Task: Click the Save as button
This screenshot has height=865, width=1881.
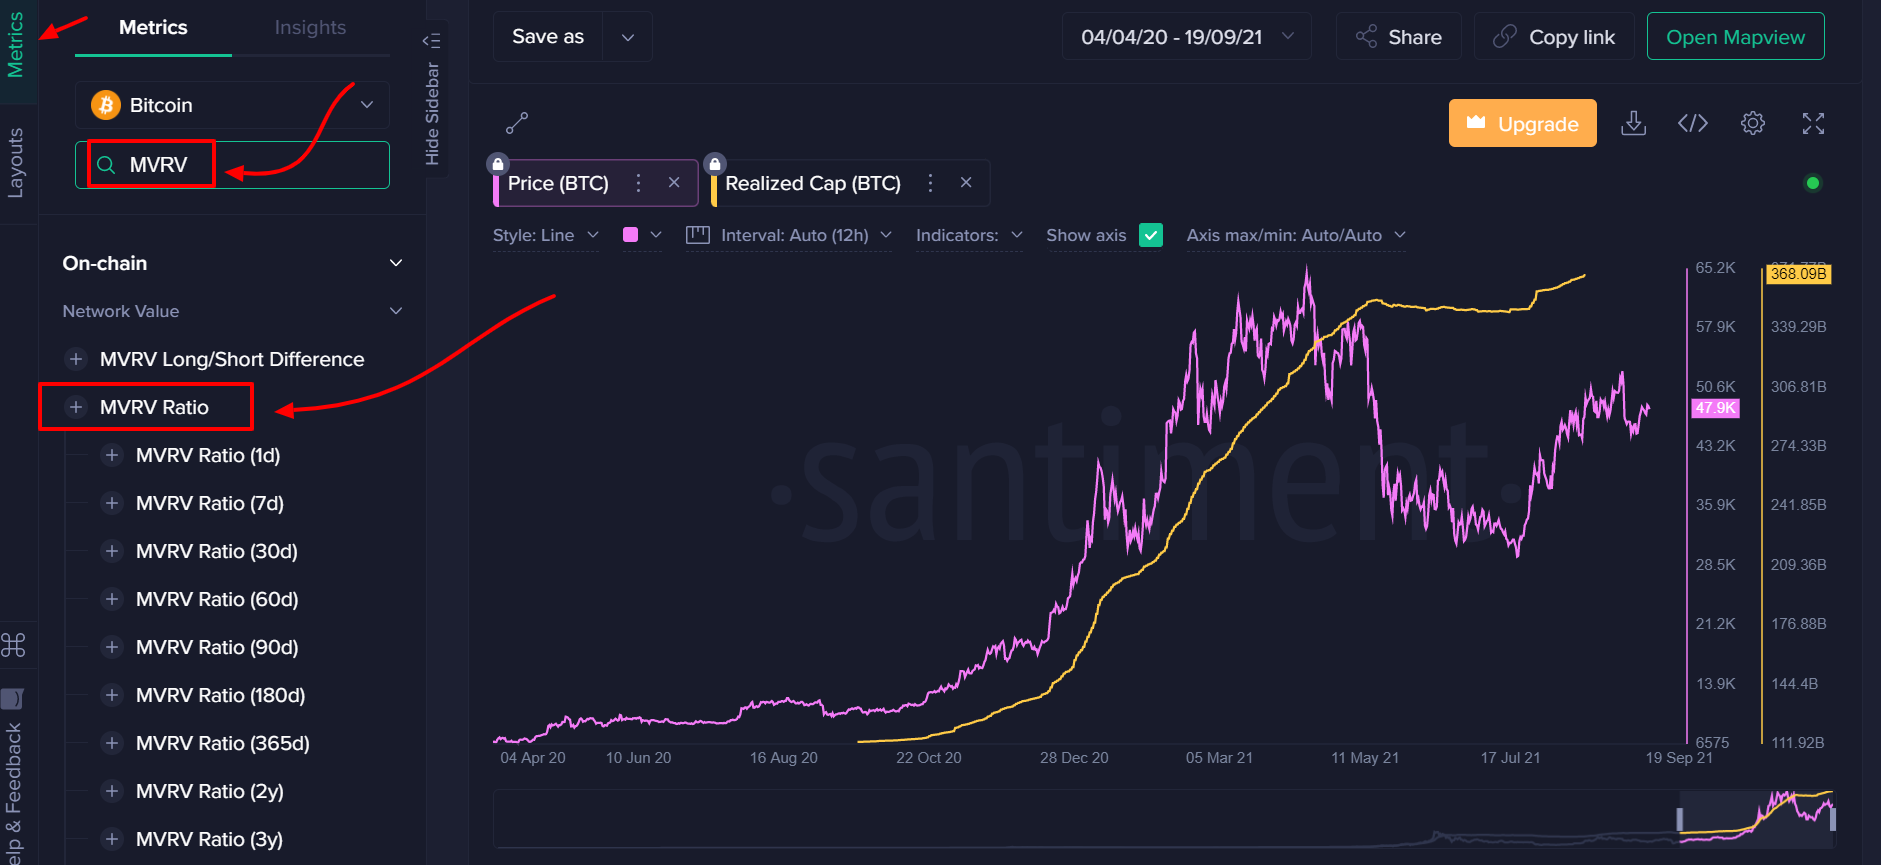Action: tap(548, 37)
